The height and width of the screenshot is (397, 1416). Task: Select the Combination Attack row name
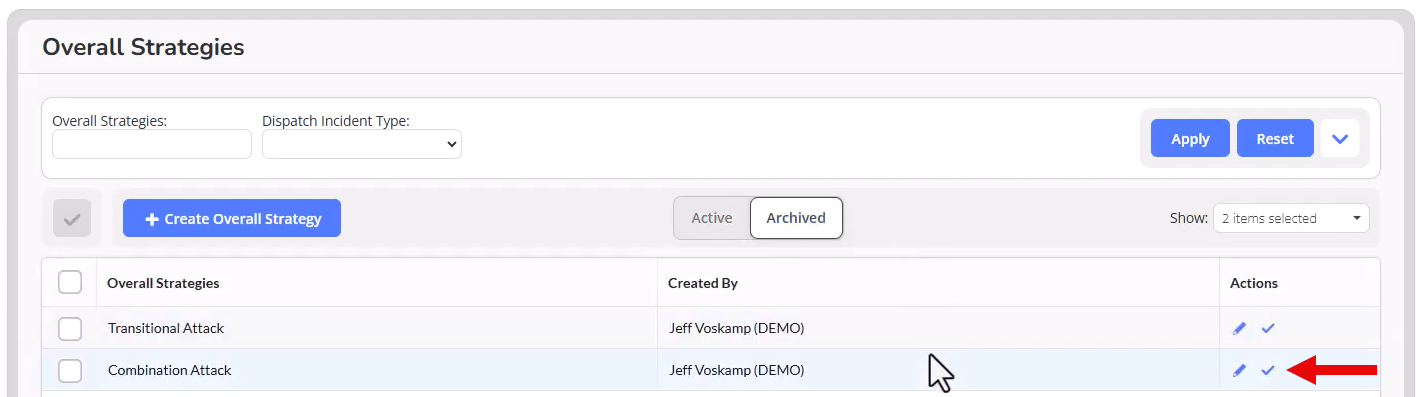point(170,370)
